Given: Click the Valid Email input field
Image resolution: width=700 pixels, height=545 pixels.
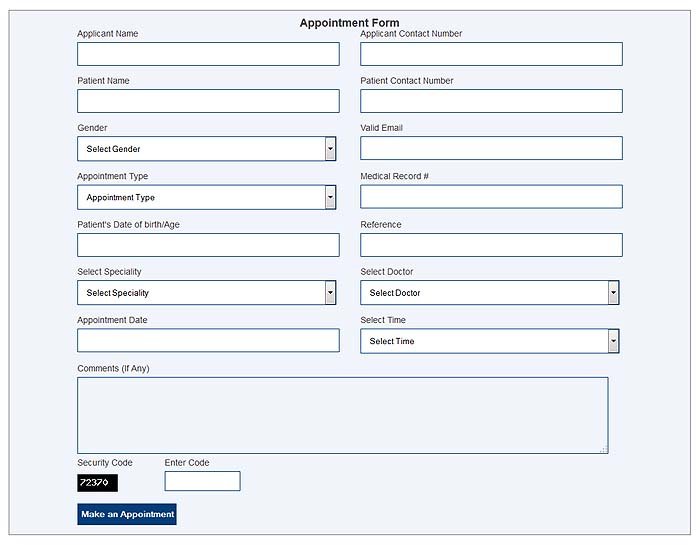Looking at the screenshot, I should pyautogui.click(x=491, y=148).
